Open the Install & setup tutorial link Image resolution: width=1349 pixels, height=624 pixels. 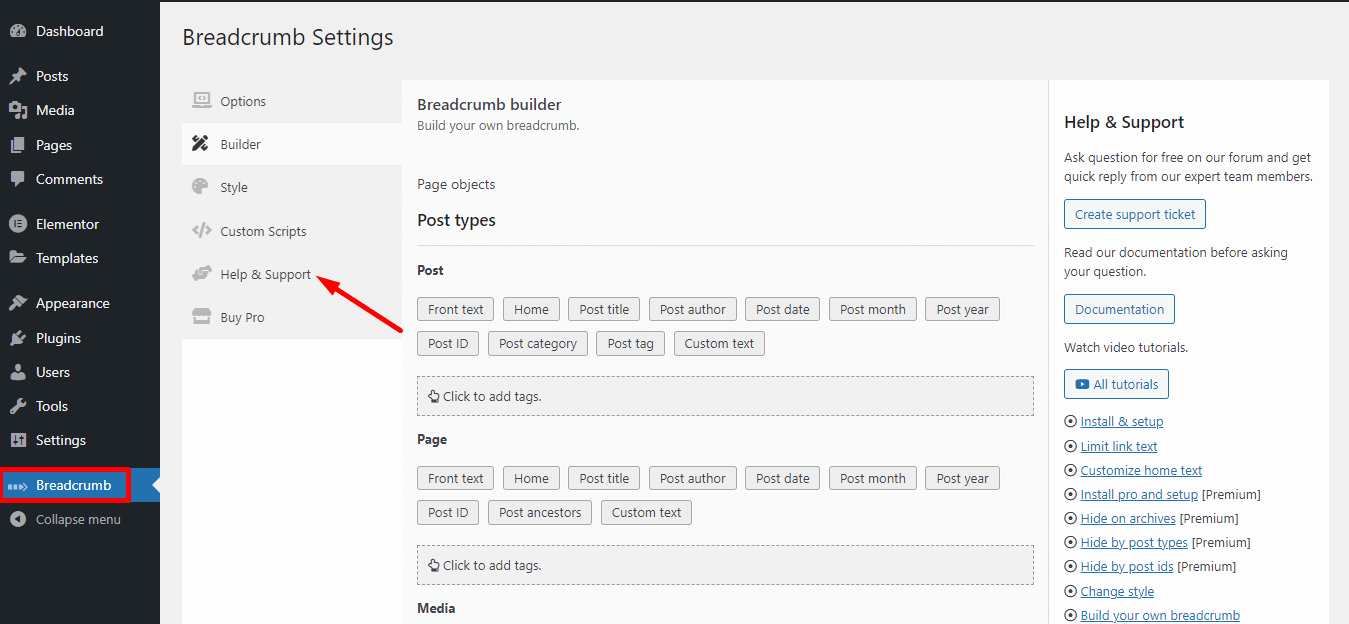pos(1122,422)
